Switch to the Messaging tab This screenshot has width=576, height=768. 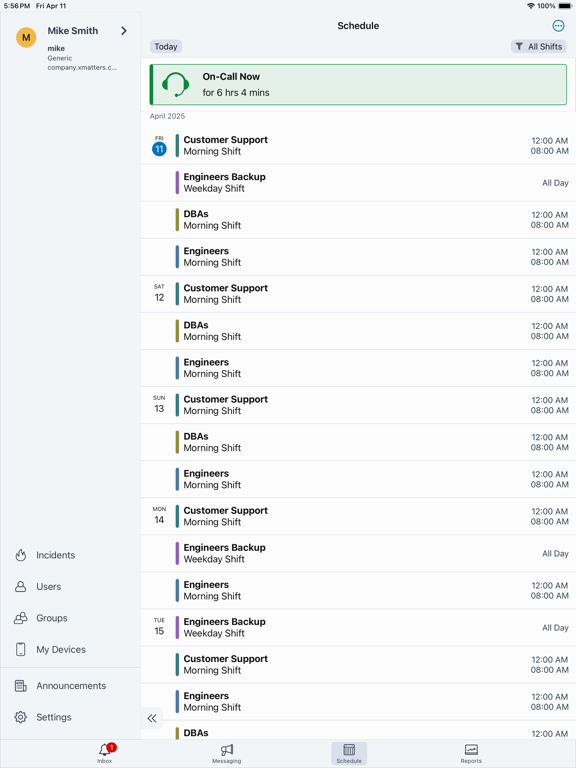pyautogui.click(x=226, y=753)
